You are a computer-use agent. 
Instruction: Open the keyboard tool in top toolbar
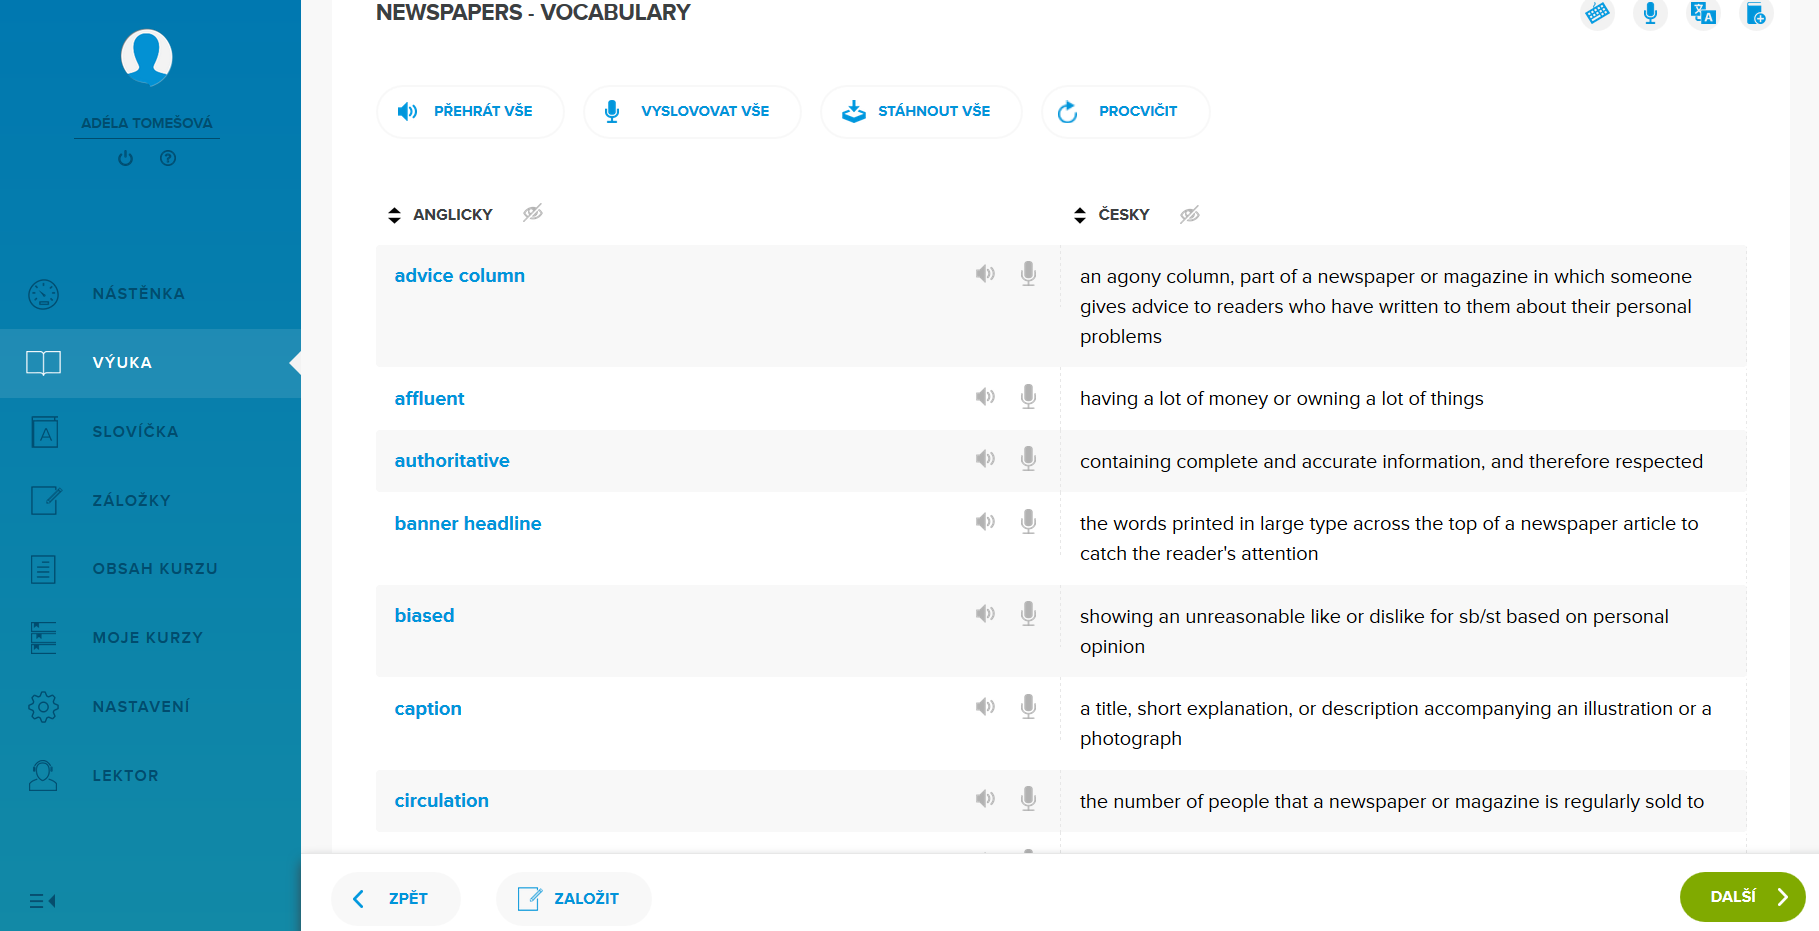pos(1597,13)
